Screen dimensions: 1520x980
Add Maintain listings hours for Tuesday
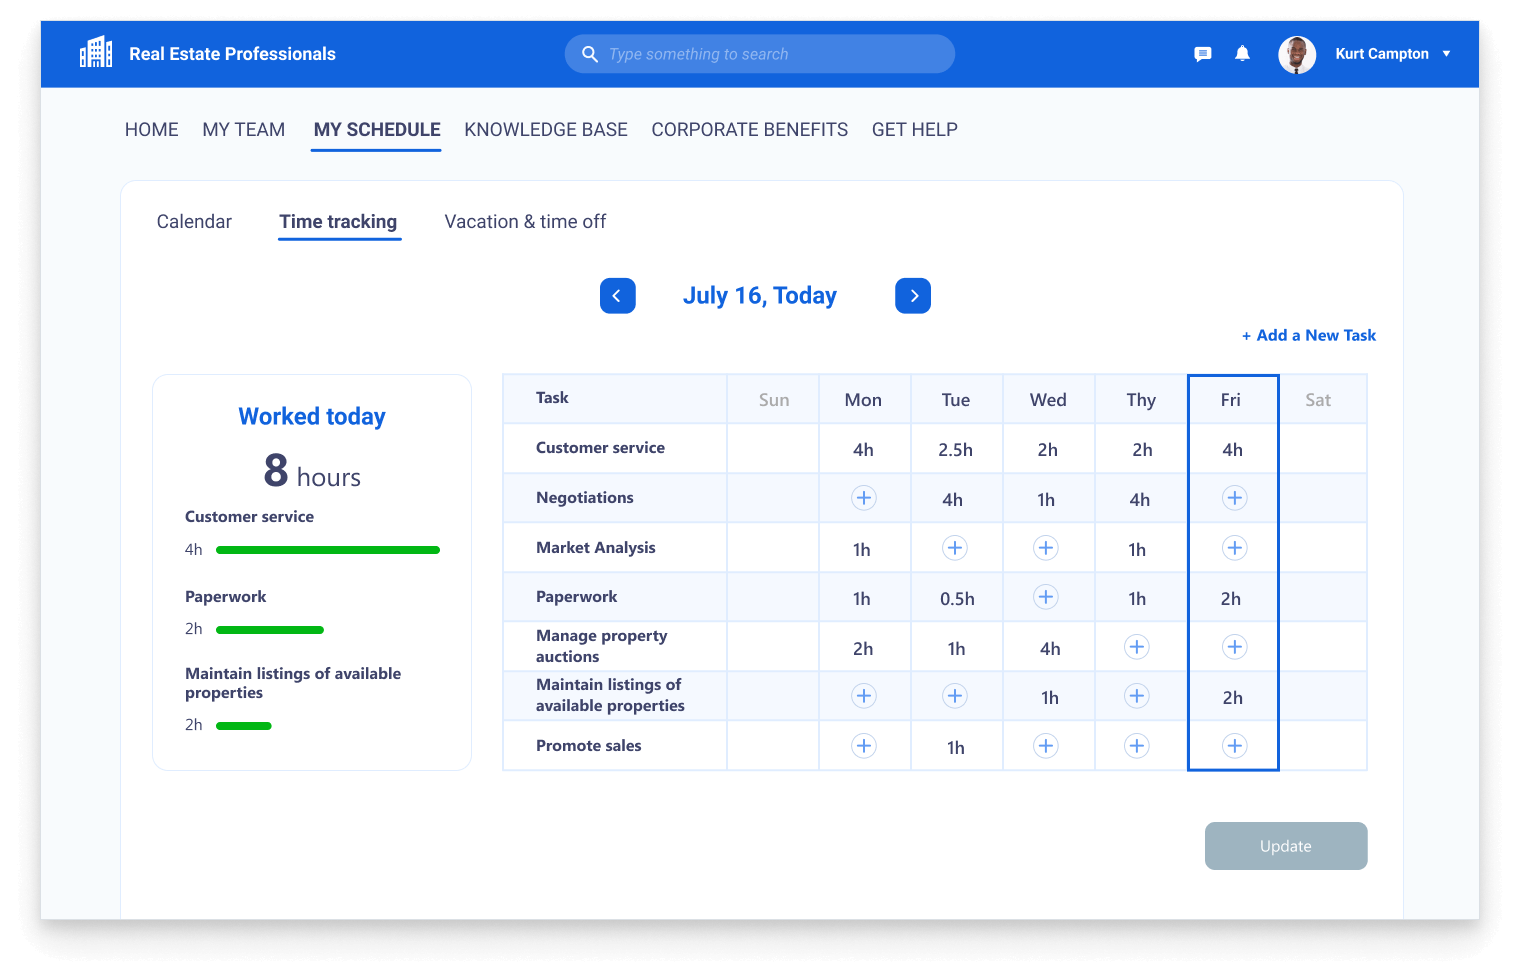[955, 696]
